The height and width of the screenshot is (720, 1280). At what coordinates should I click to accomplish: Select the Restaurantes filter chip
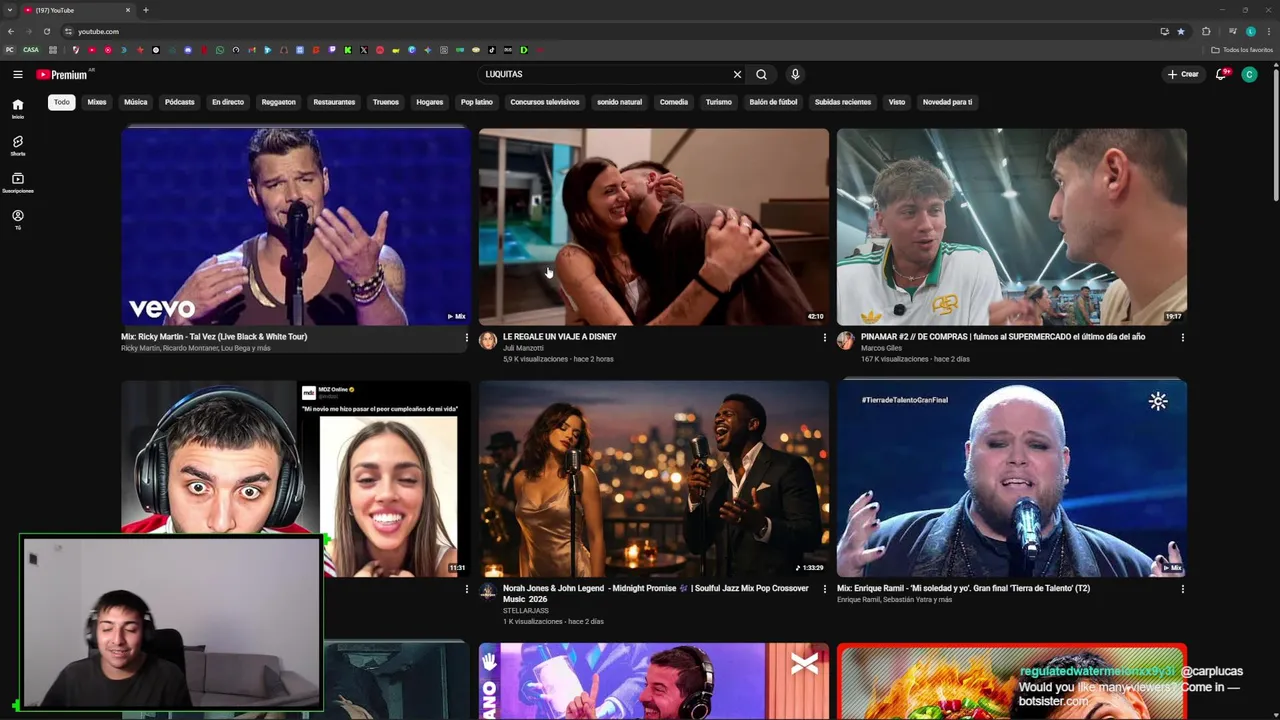coord(334,102)
